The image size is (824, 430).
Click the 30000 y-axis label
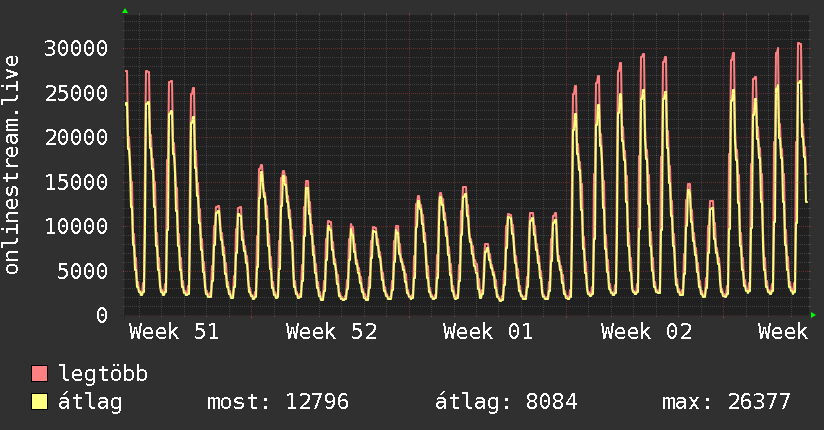click(x=76, y=48)
